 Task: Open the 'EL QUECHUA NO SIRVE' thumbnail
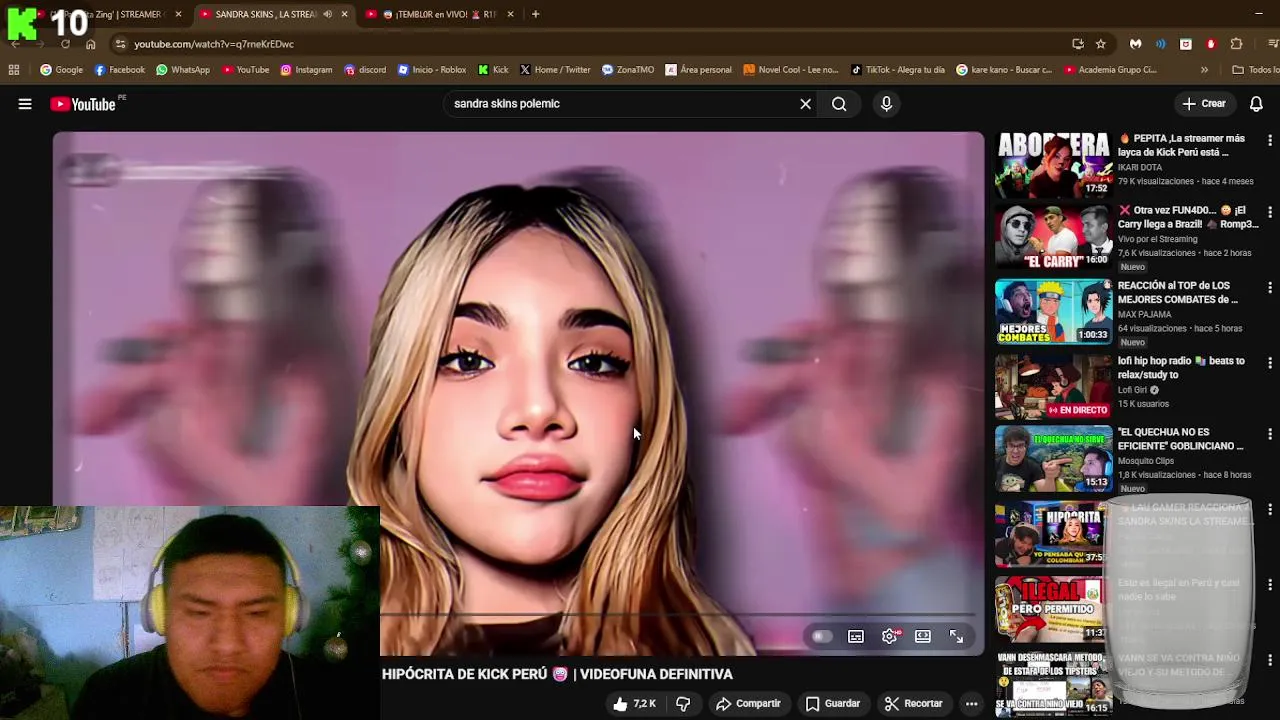click(x=1053, y=459)
